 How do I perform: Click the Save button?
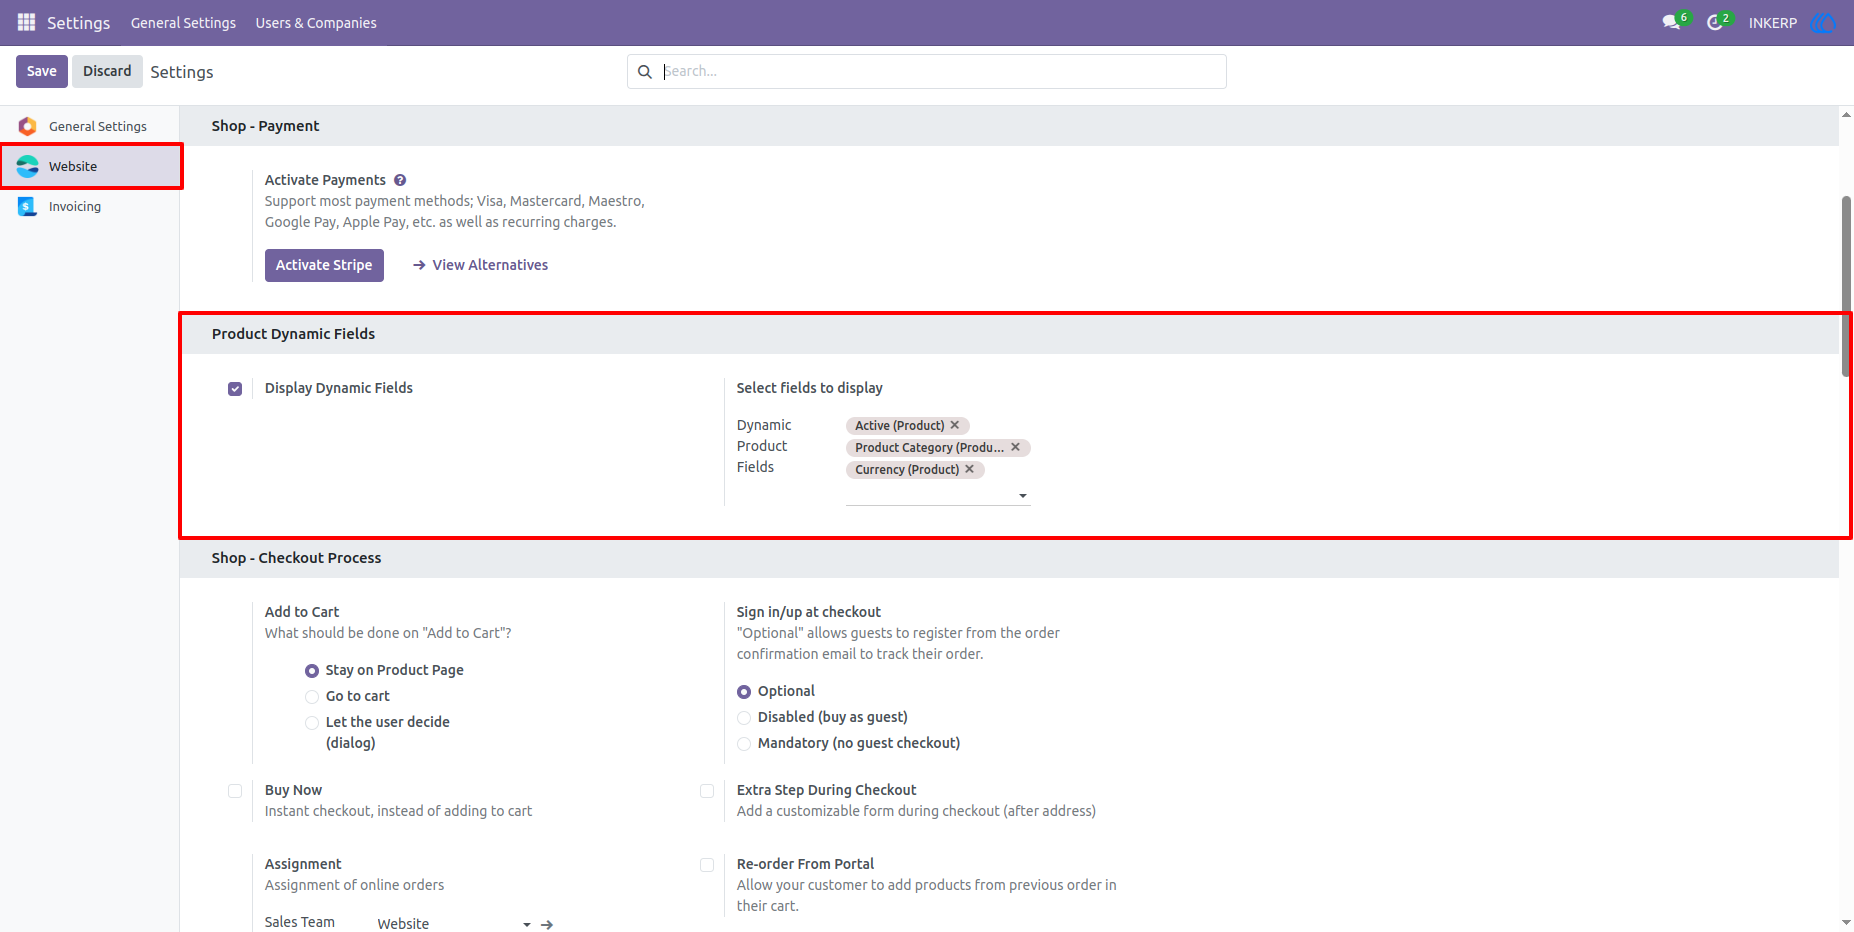(42, 71)
